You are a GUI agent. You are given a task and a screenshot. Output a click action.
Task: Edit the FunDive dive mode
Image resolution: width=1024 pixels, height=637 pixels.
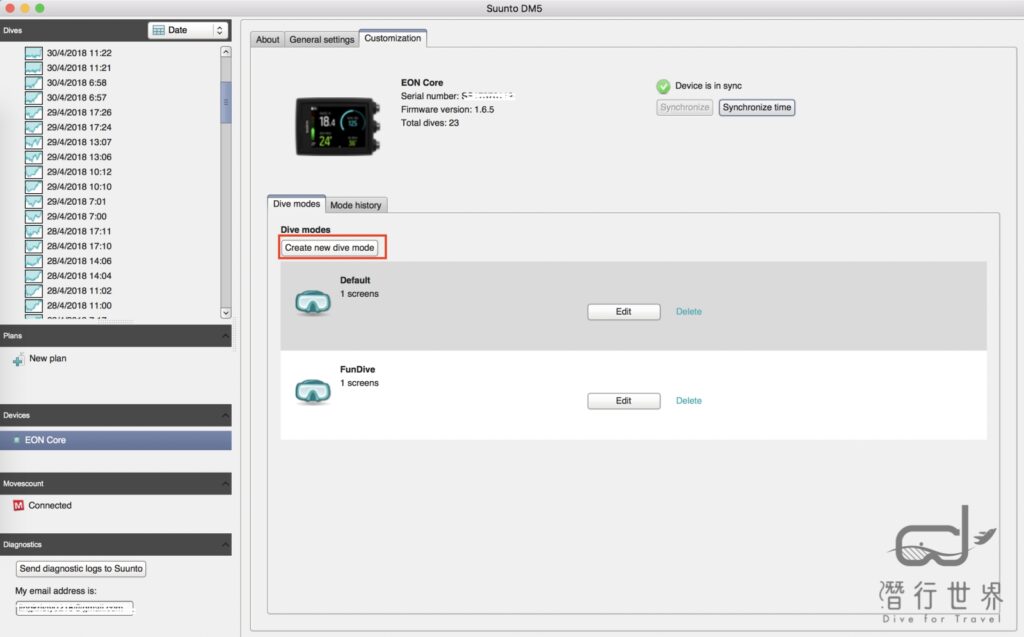tap(624, 400)
